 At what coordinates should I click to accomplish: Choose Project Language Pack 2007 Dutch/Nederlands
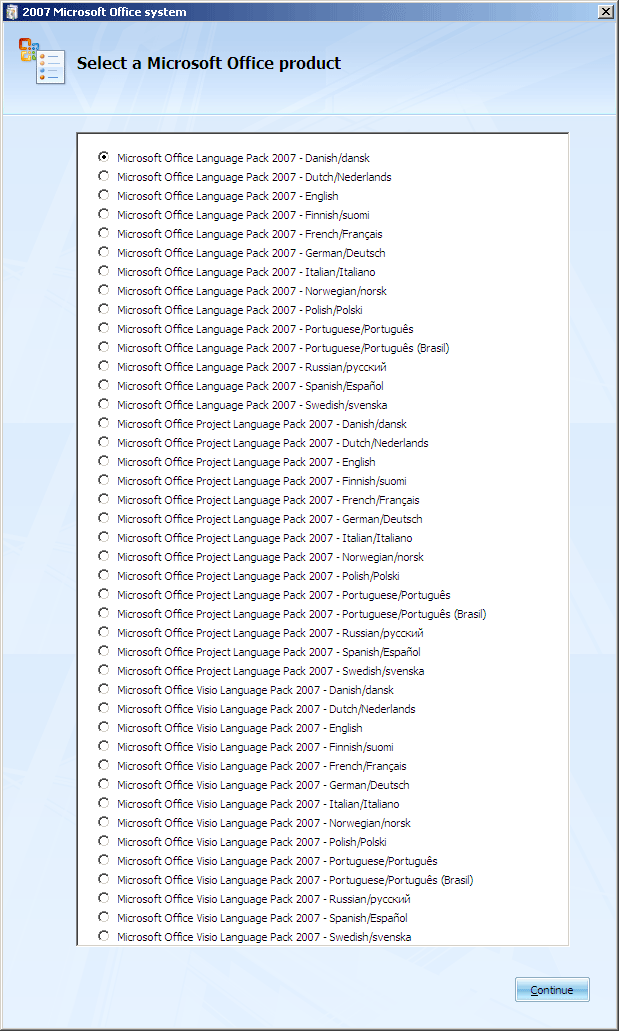click(x=103, y=443)
